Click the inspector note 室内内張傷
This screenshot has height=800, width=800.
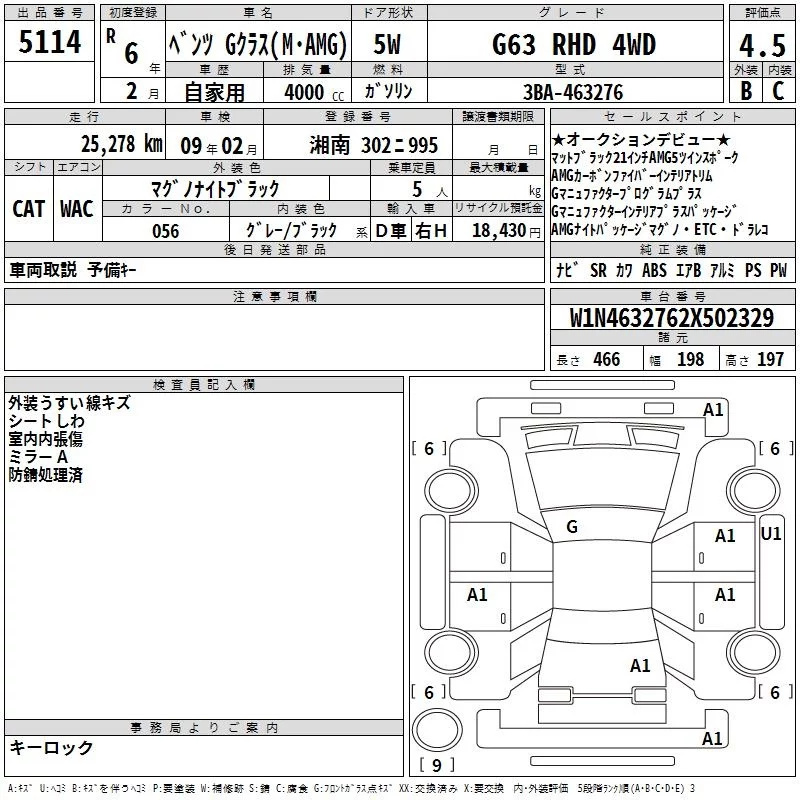click(x=45, y=439)
